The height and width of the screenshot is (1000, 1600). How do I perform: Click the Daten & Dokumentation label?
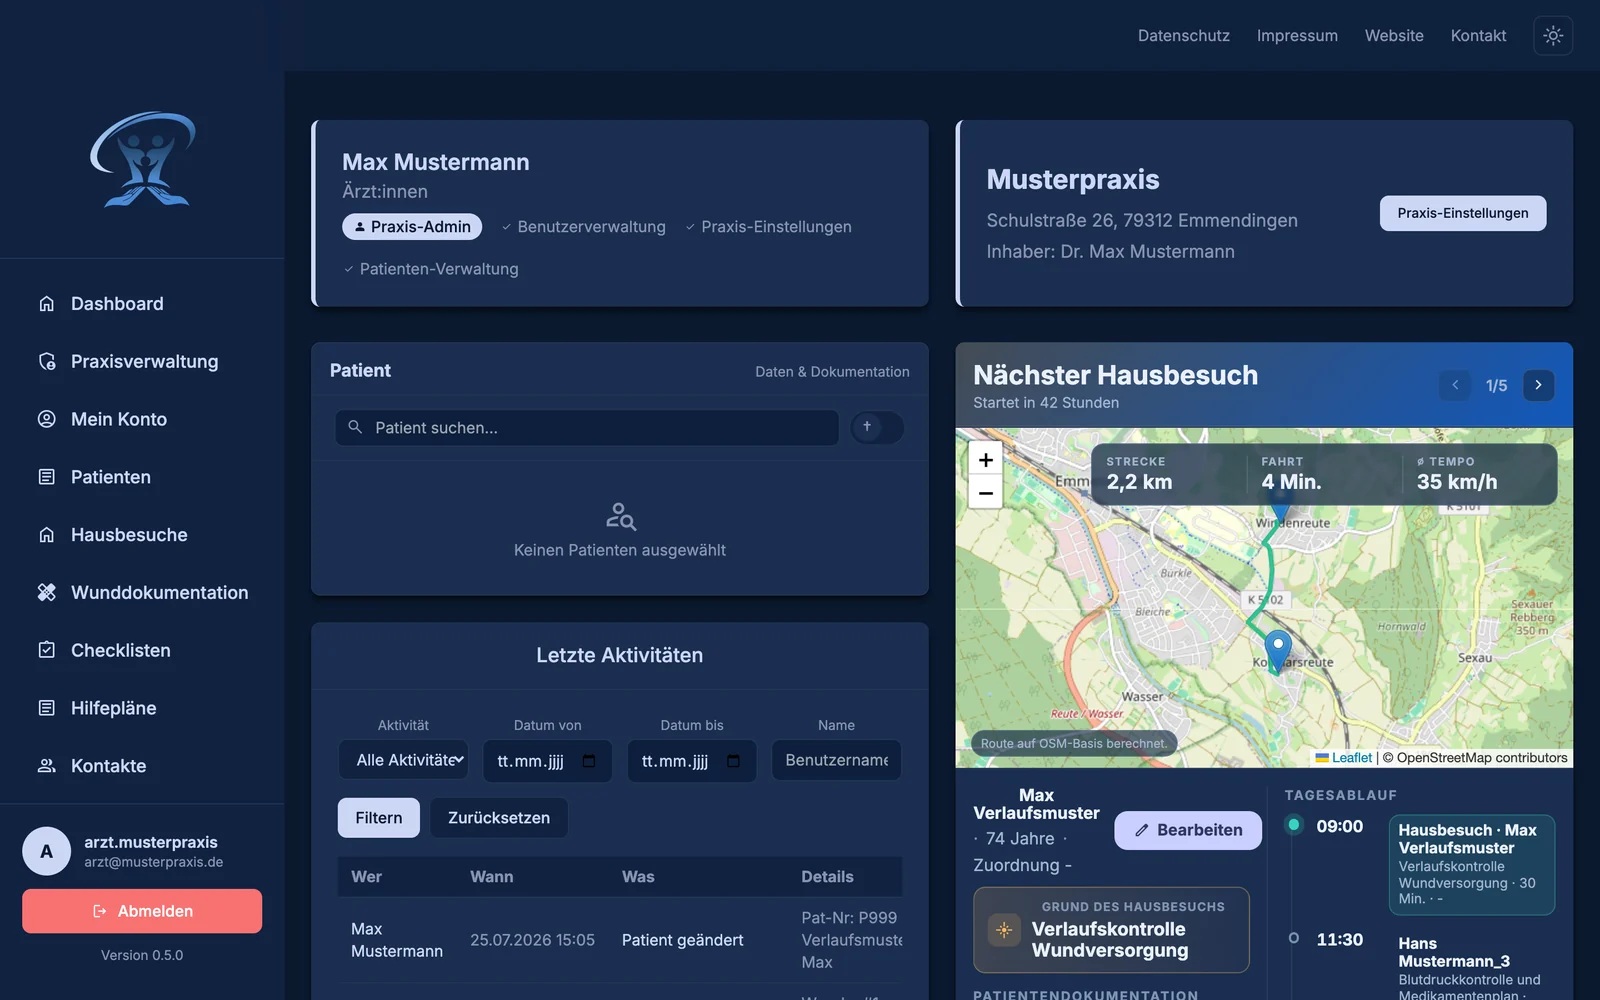coord(832,372)
